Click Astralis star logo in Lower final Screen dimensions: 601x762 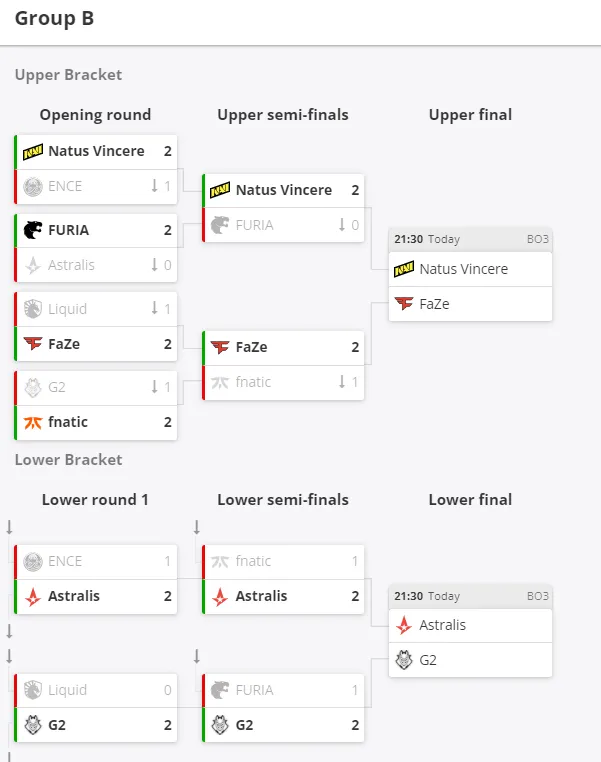pyautogui.click(x=404, y=625)
